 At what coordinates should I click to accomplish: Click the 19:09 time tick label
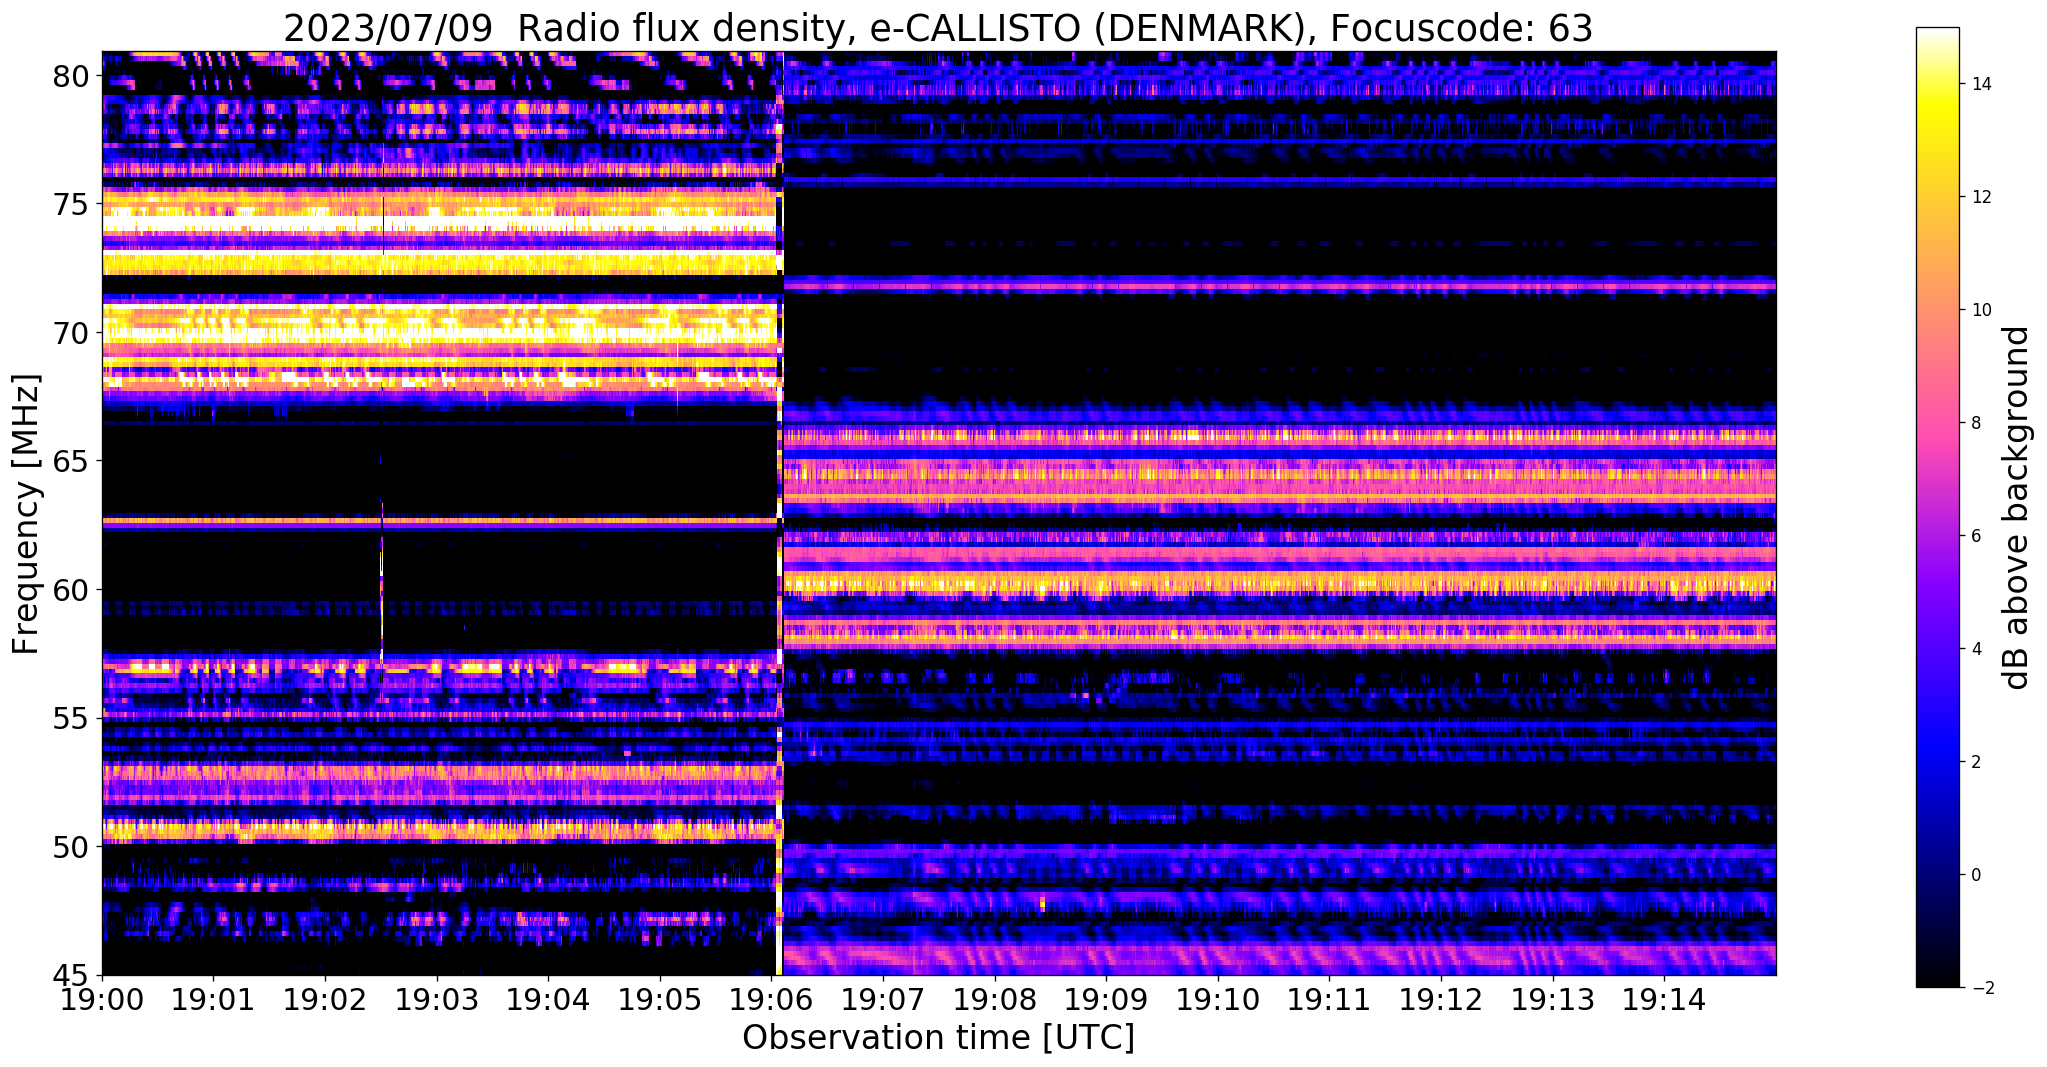pos(1106,999)
